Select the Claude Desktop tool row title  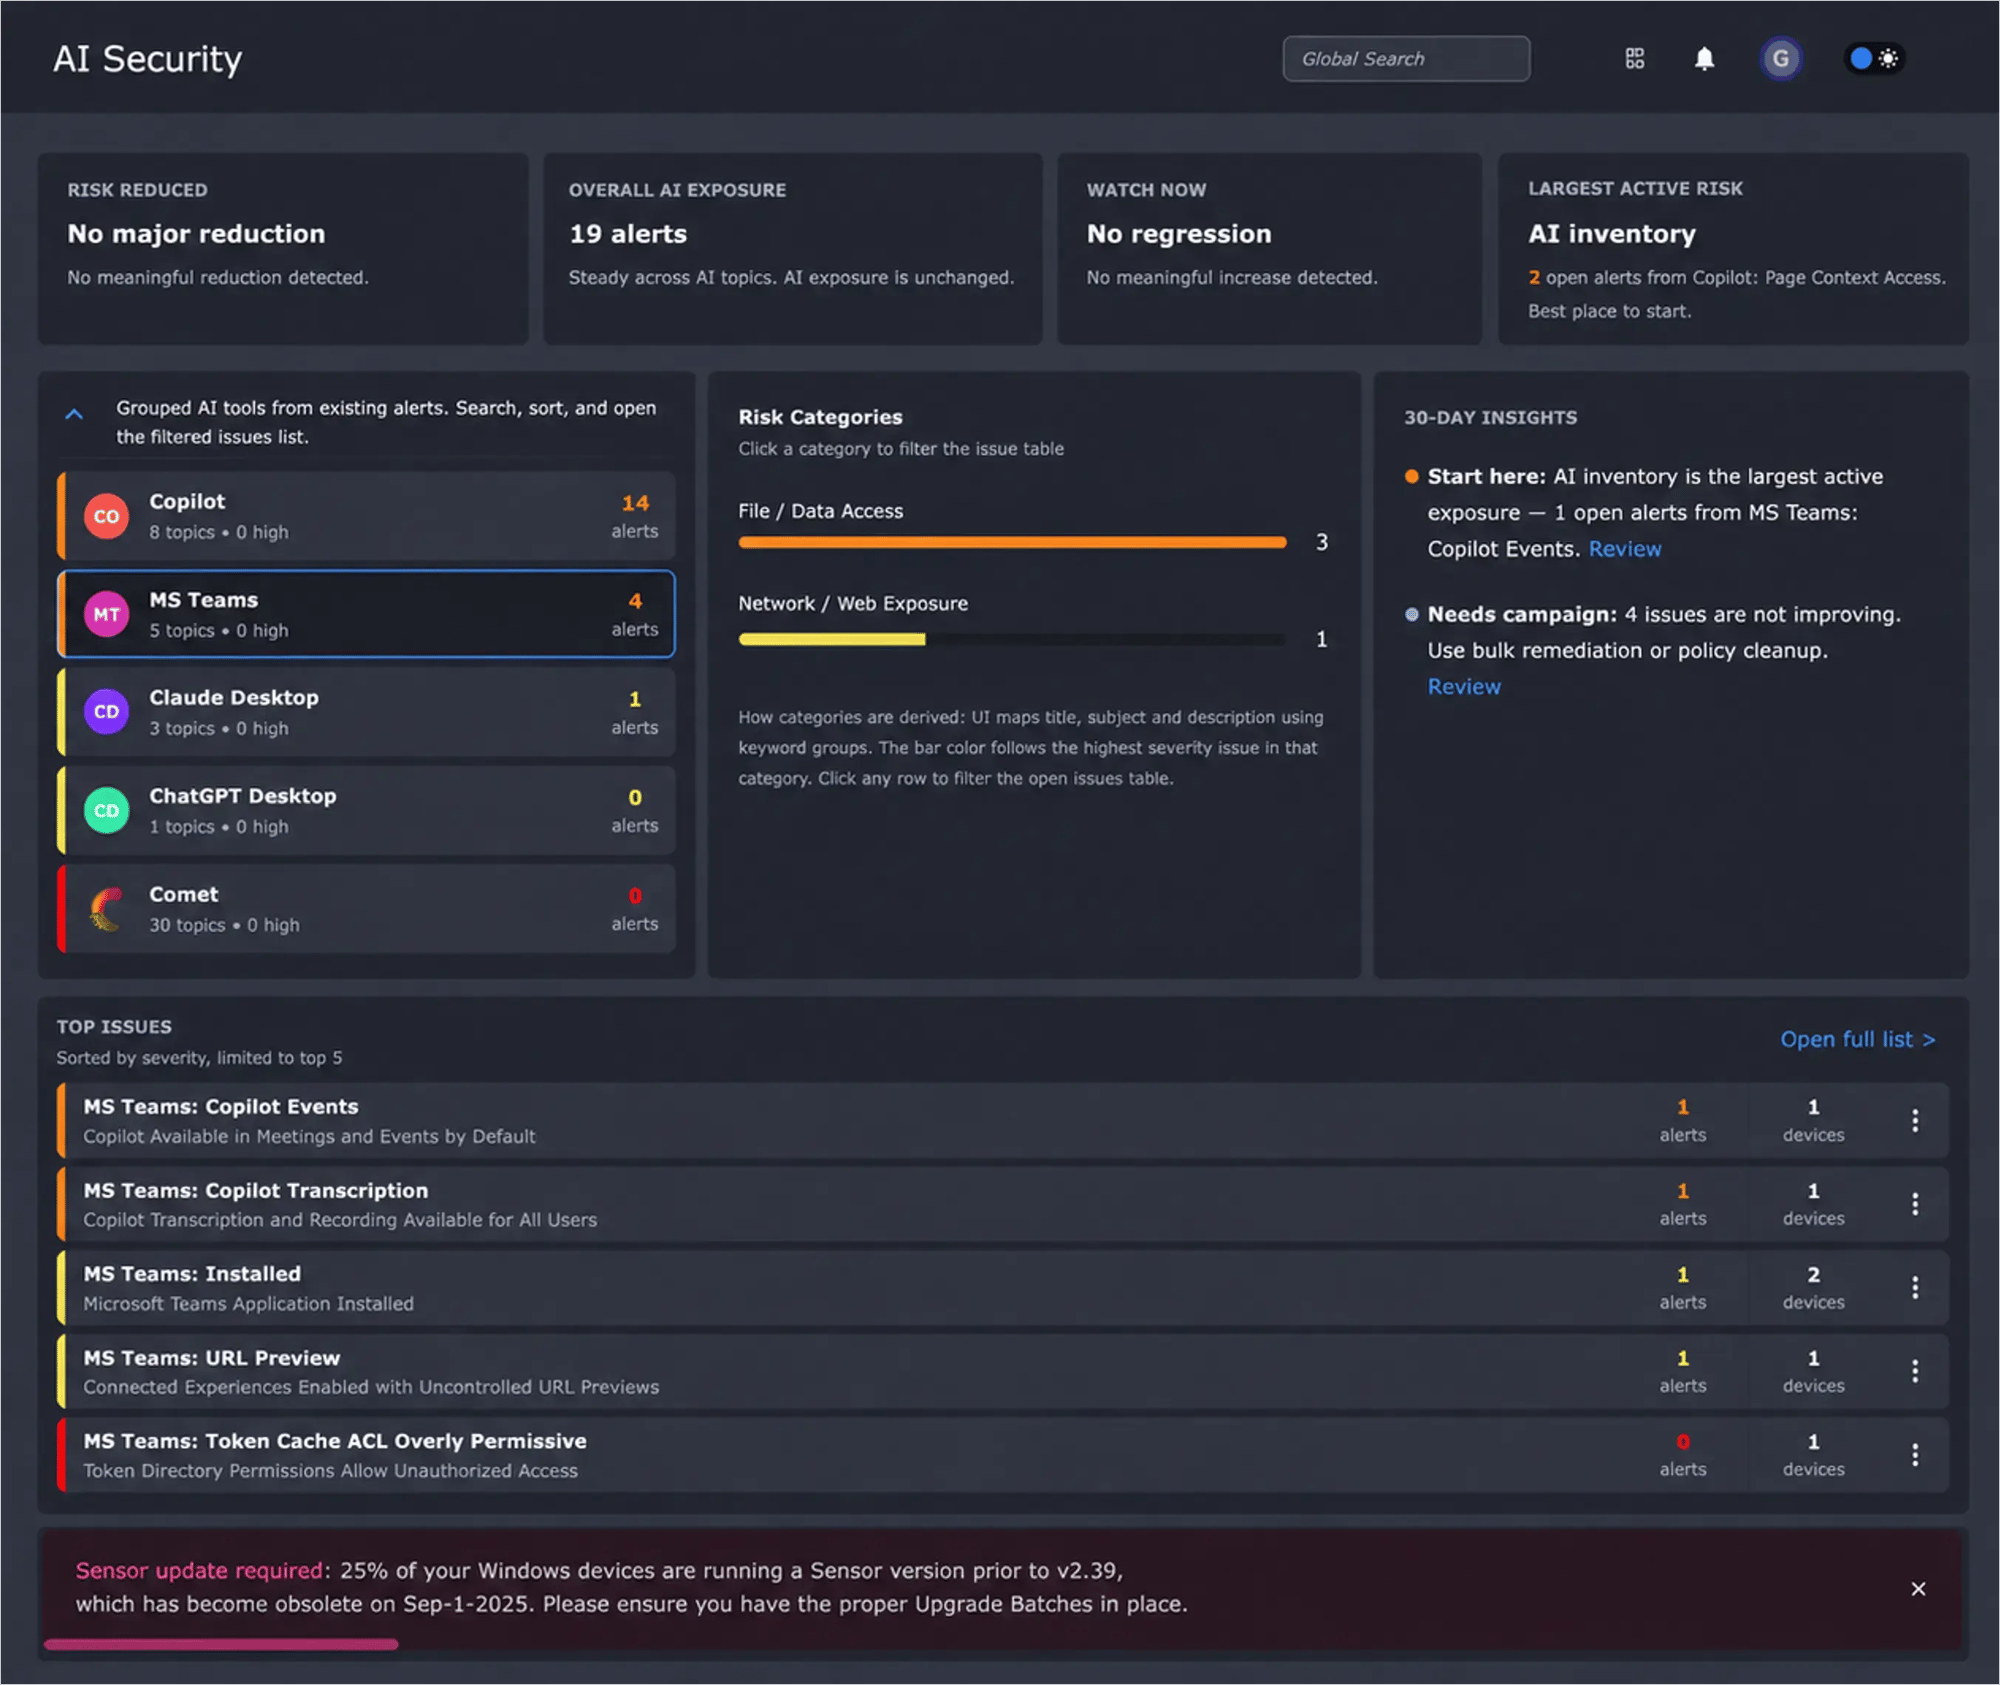[234, 697]
